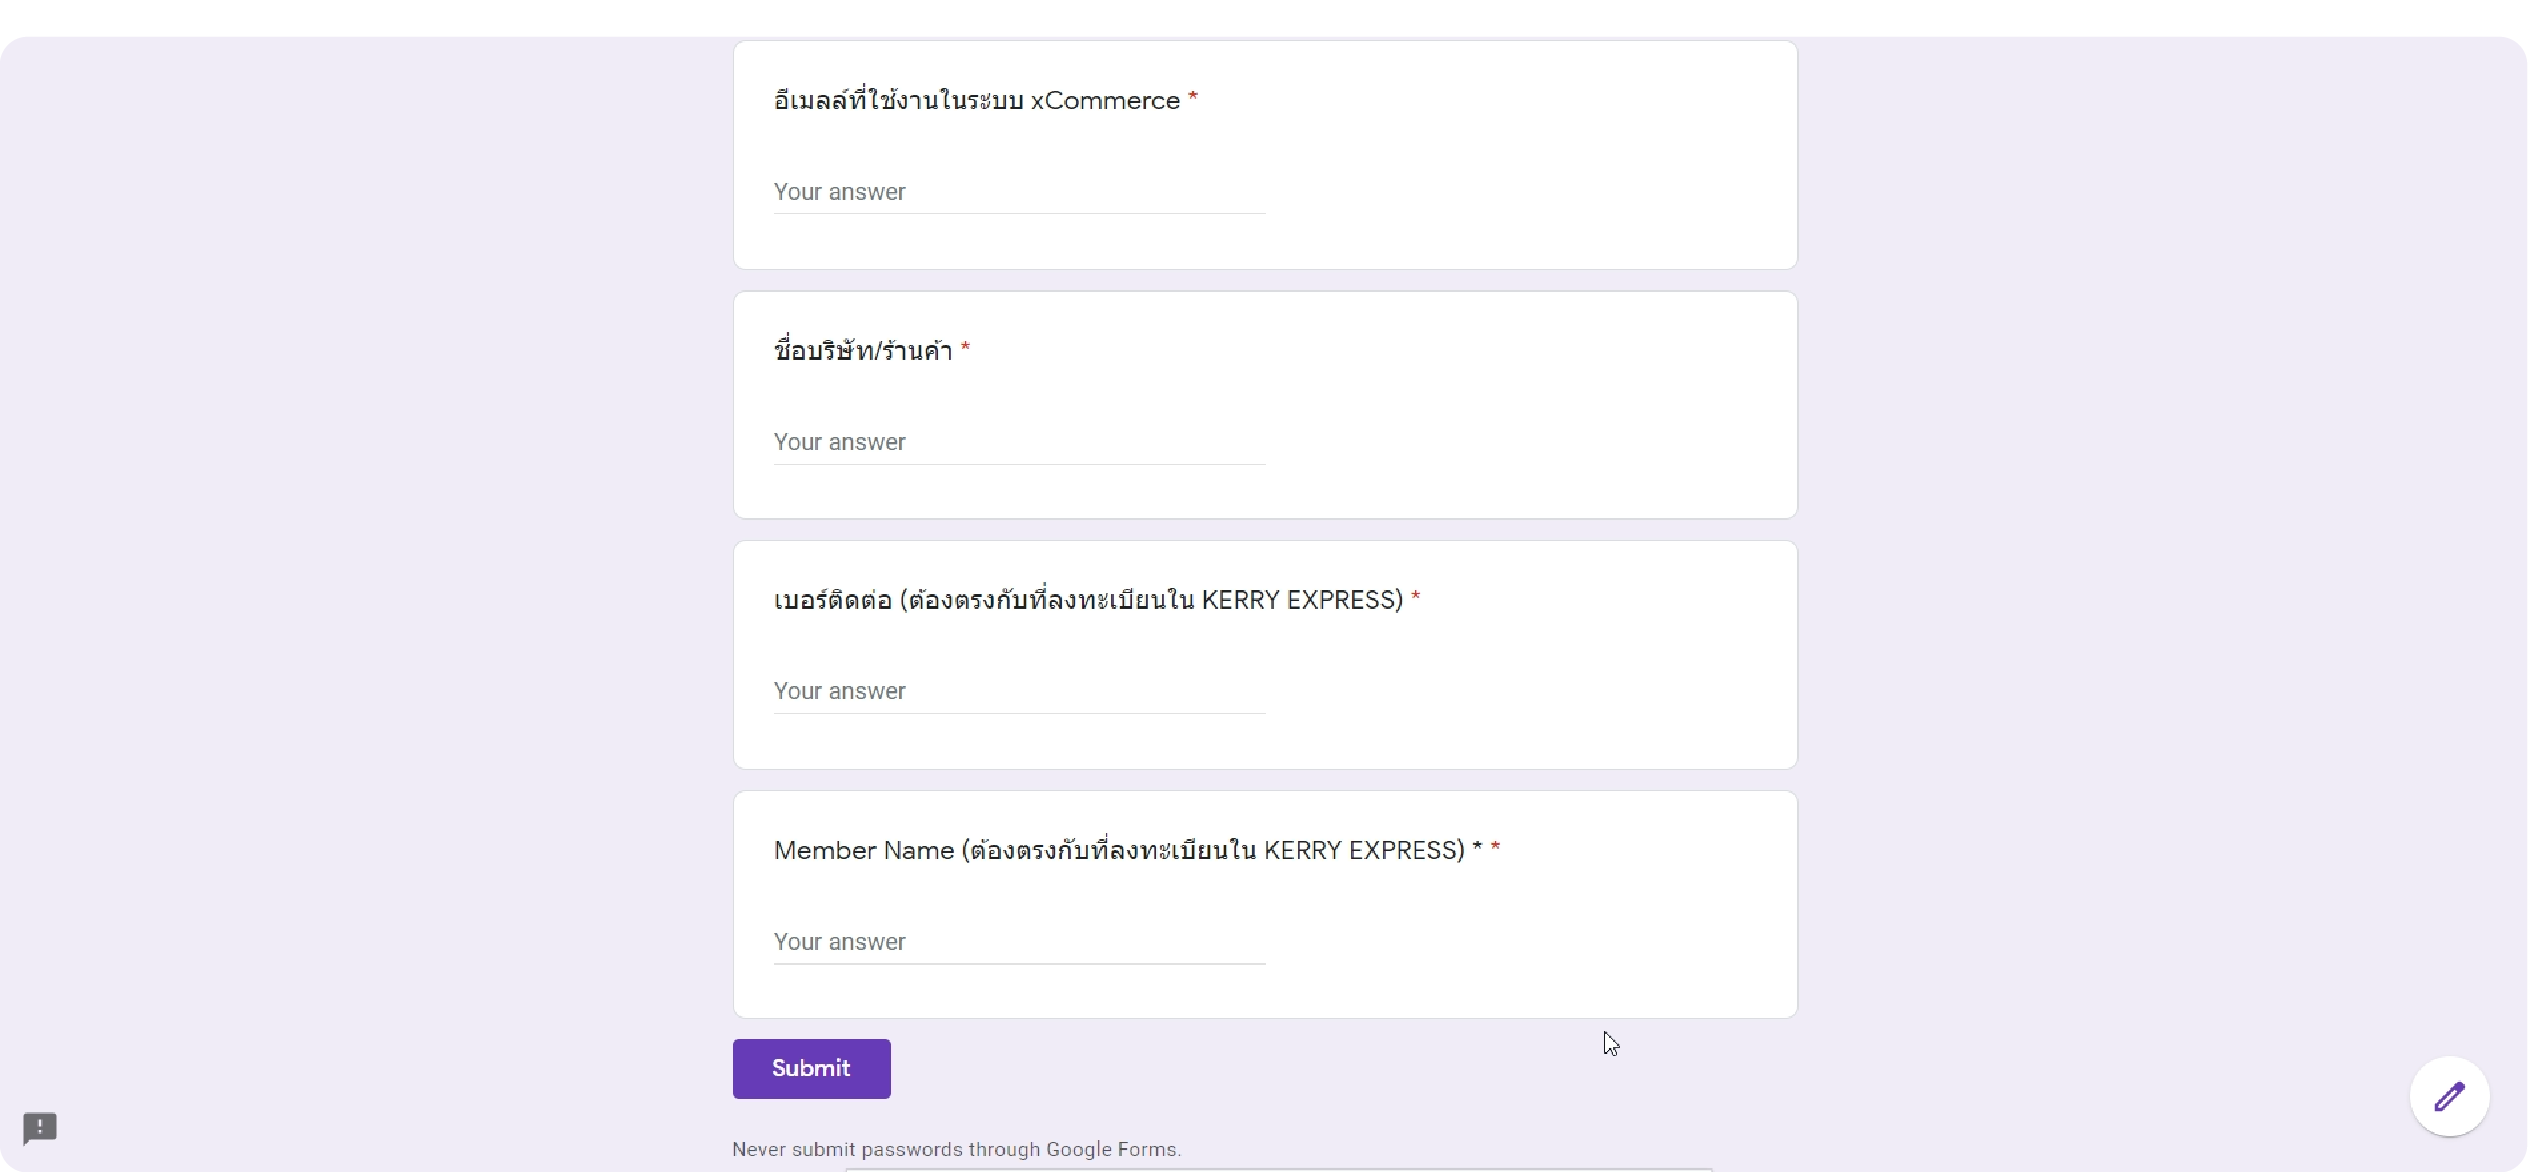Focus the xCommerce email answer field
Viewport: 2531px width, 1172px height.
coord(1019,192)
